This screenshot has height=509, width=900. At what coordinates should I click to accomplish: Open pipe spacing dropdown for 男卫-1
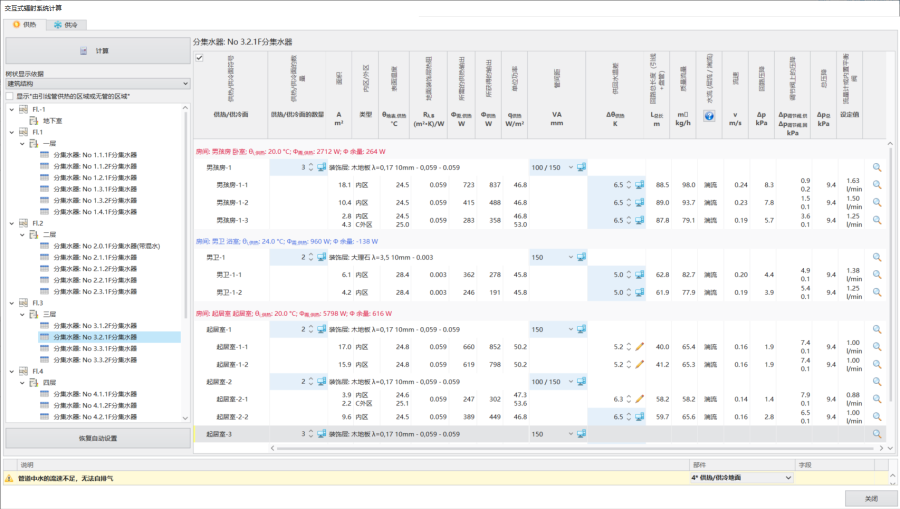(x=571, y=257)
